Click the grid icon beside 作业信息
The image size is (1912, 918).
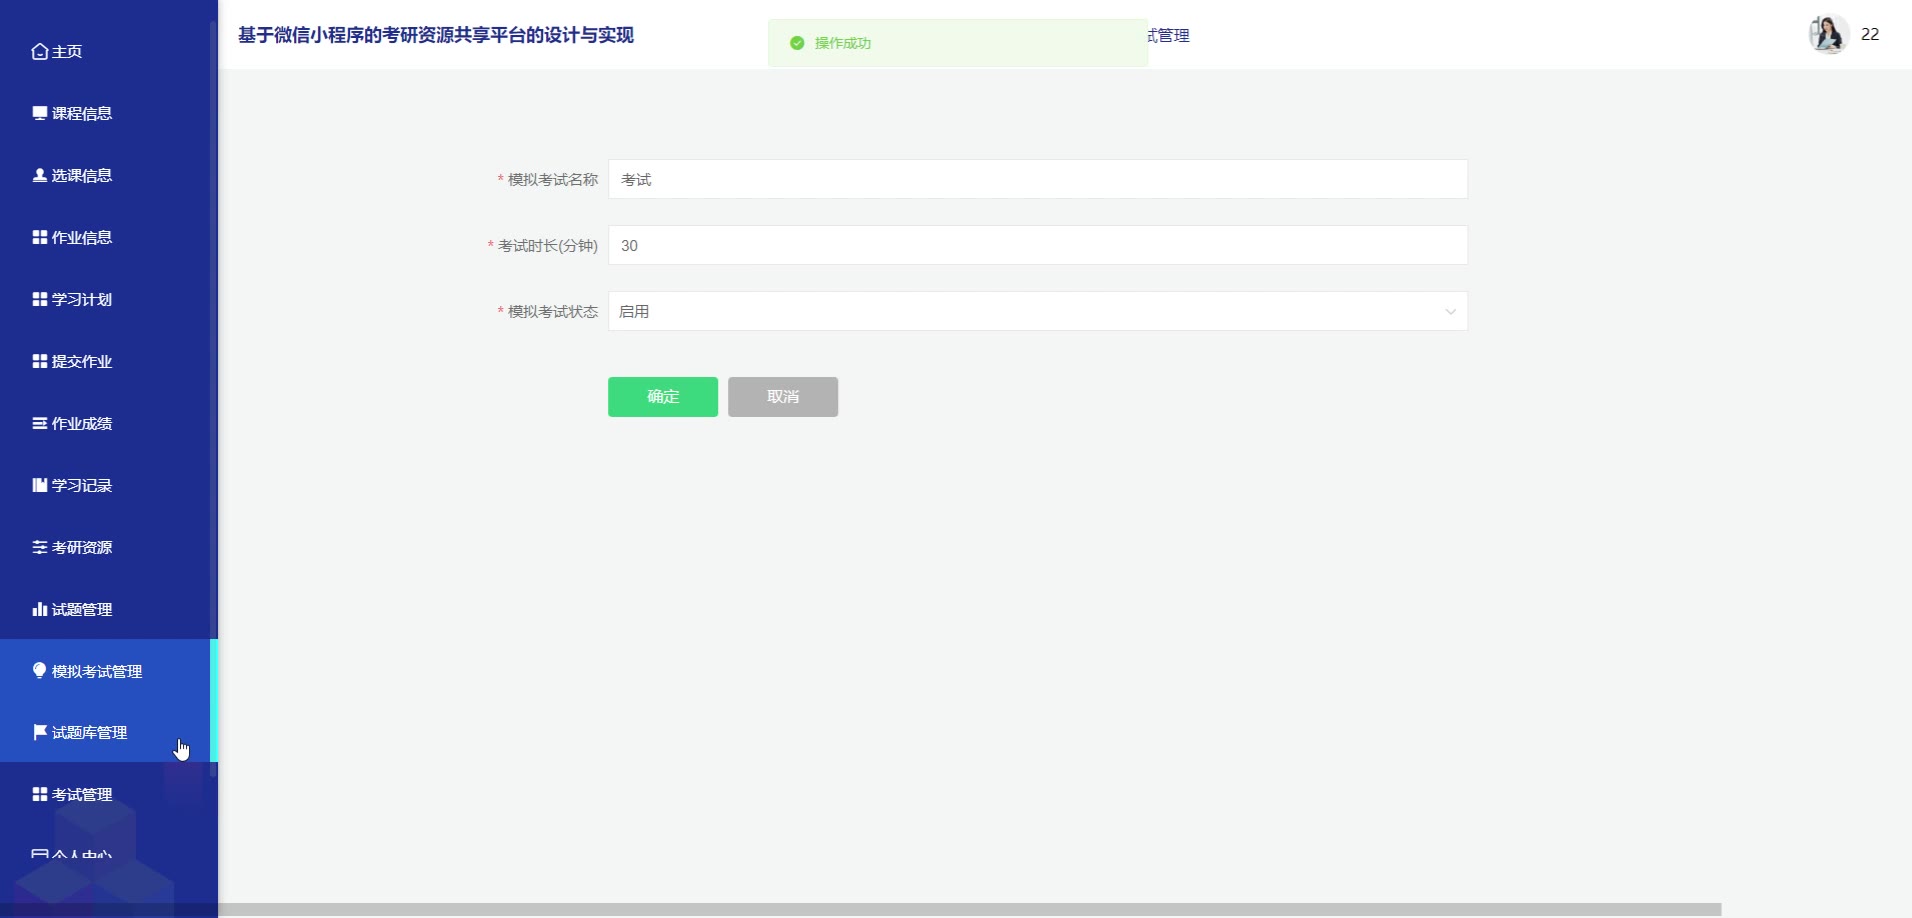point(40,237)
